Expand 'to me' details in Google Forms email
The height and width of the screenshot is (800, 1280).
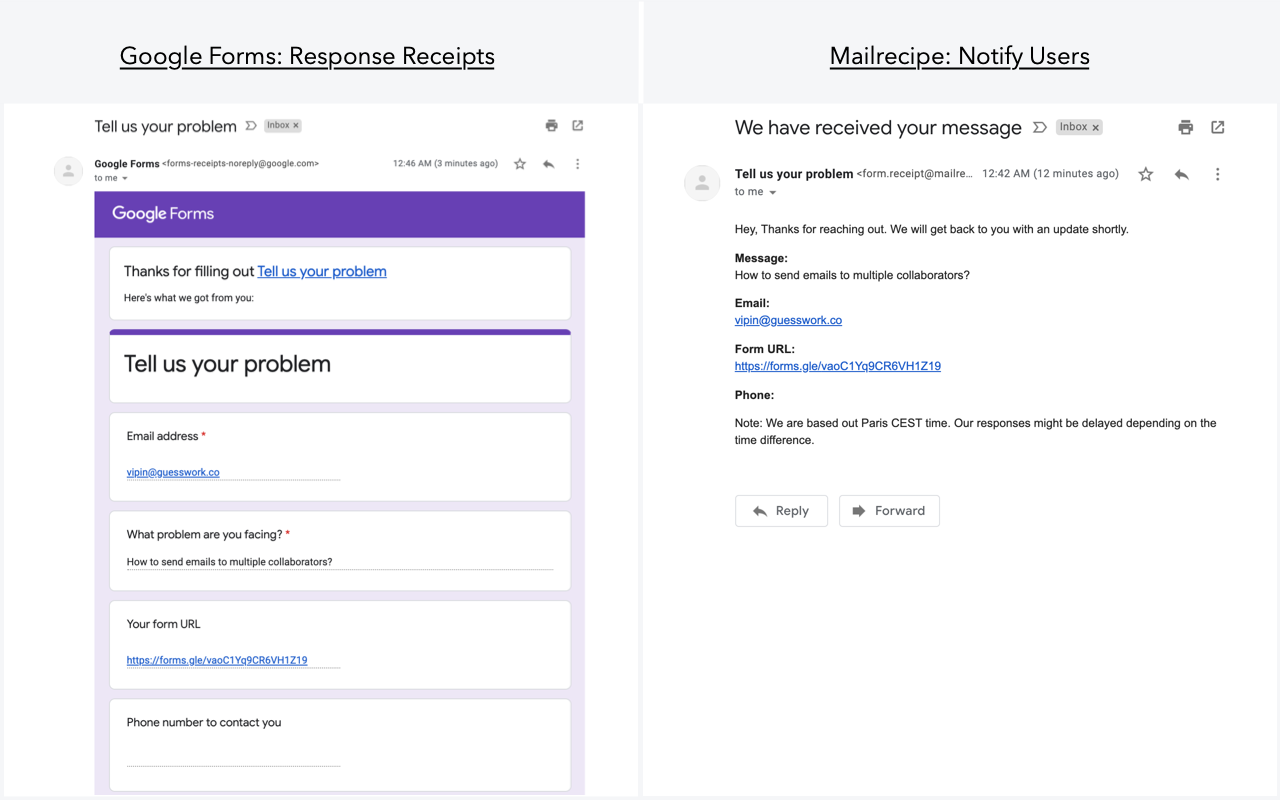click(125, 179)
